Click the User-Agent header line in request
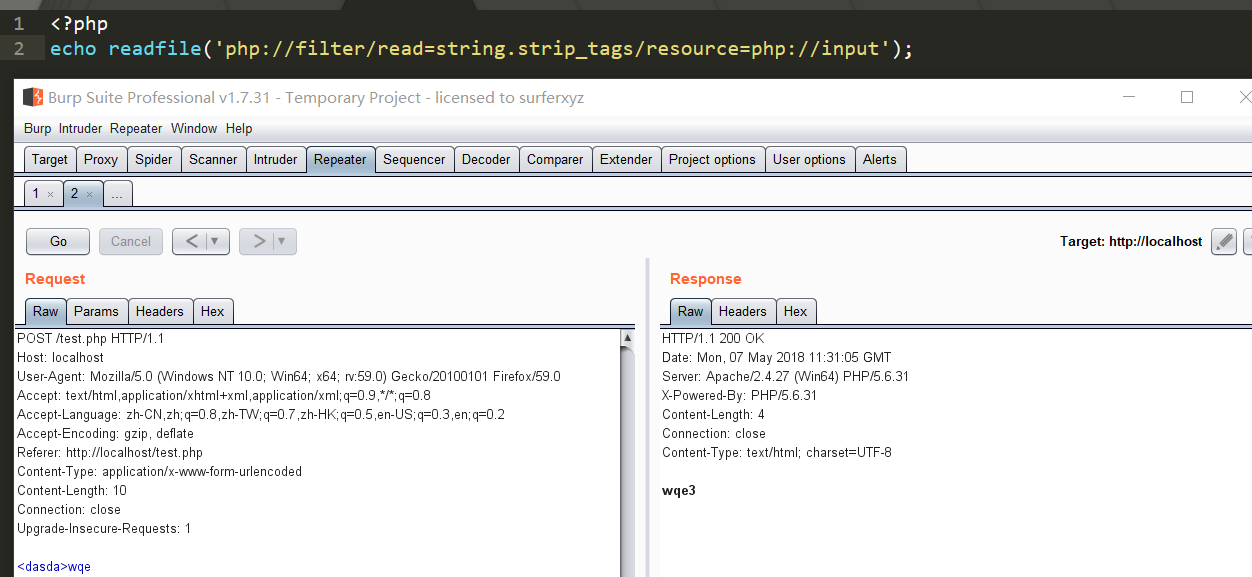Screen dimensions: 1252x577 tap(289, 377)
